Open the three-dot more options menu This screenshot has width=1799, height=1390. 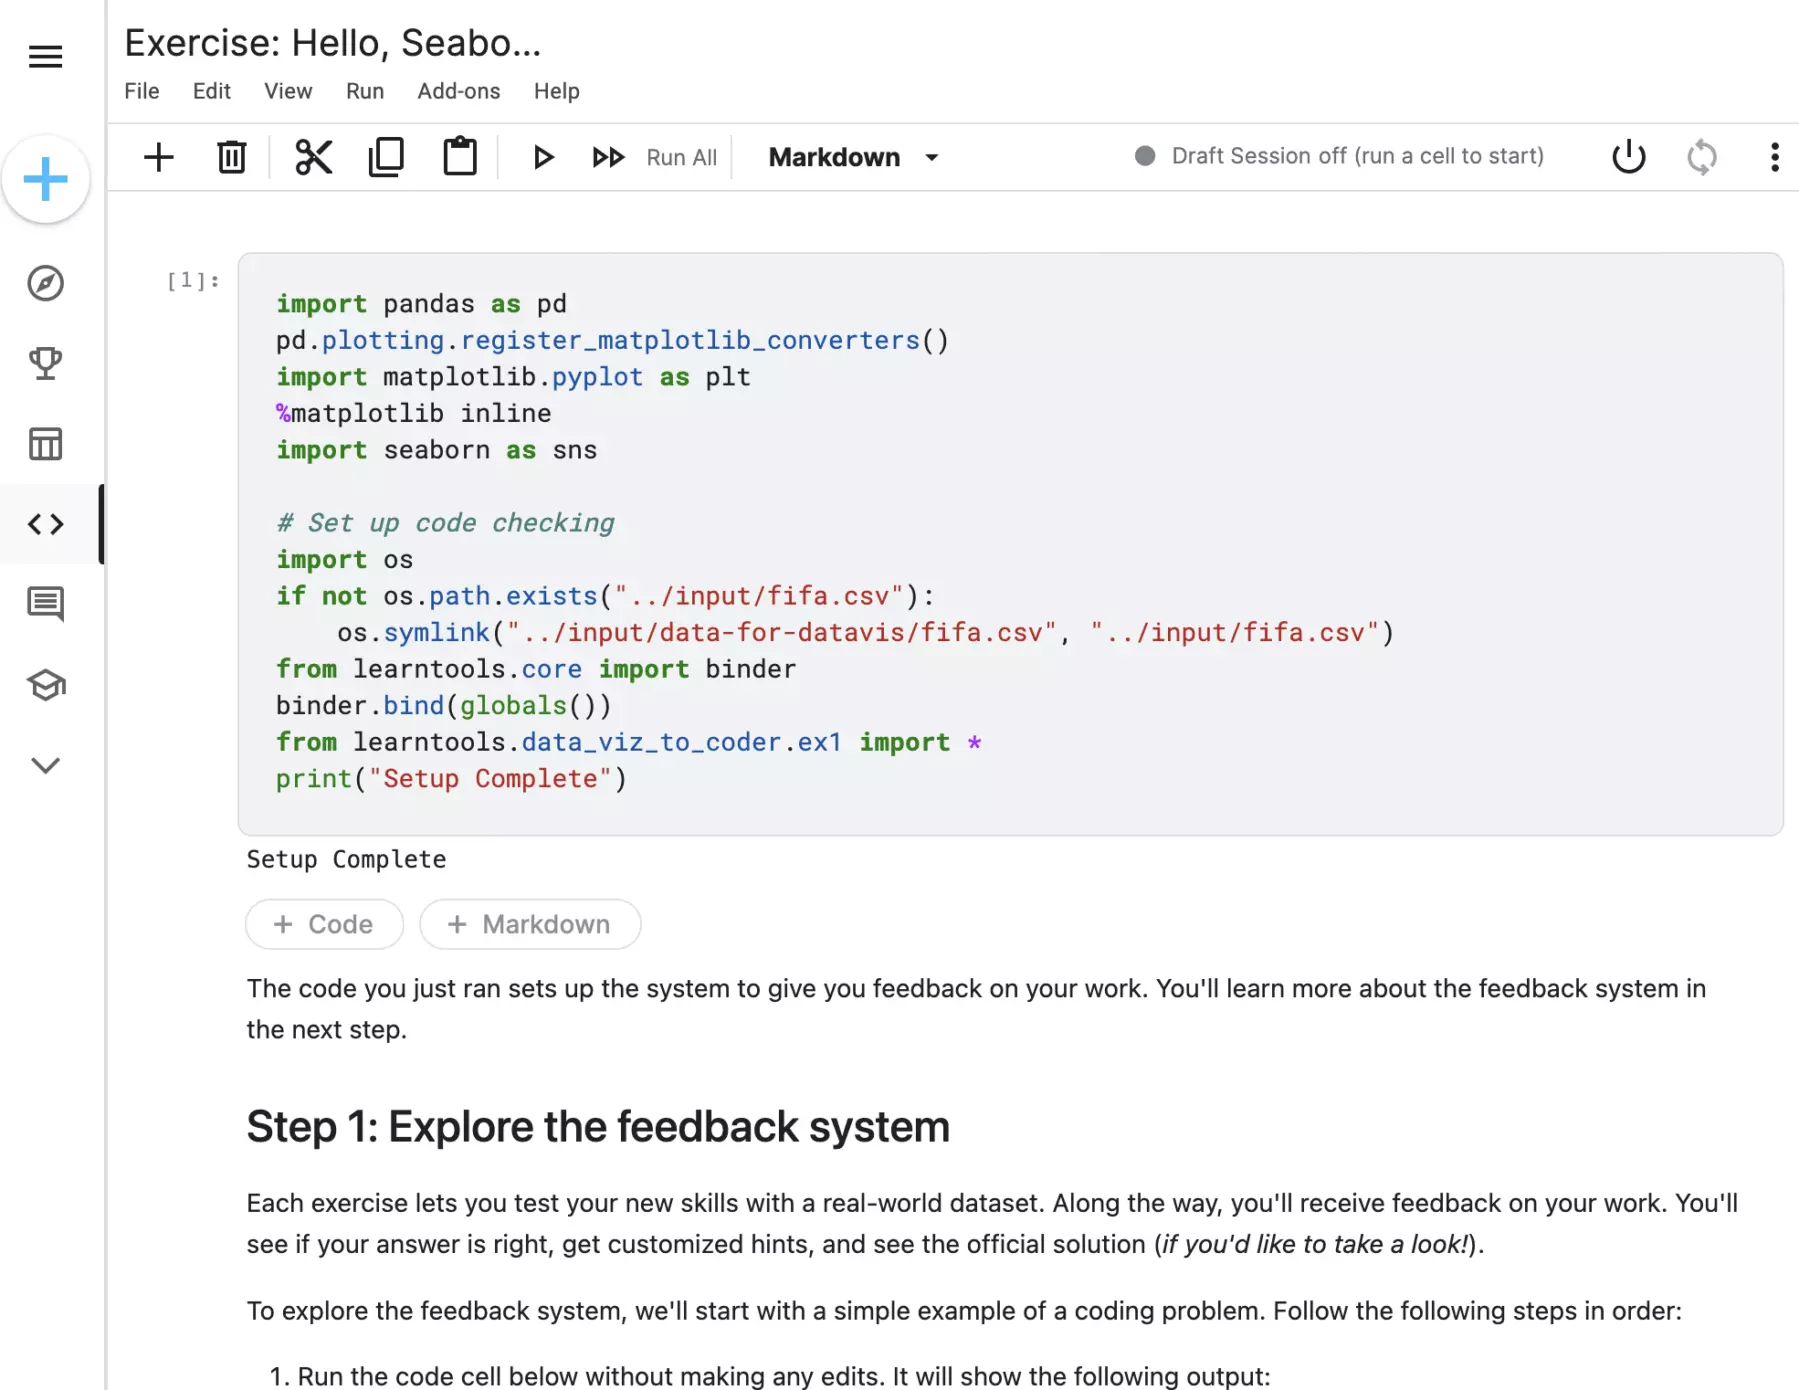pyautogui.click(x=1775, y=157)
